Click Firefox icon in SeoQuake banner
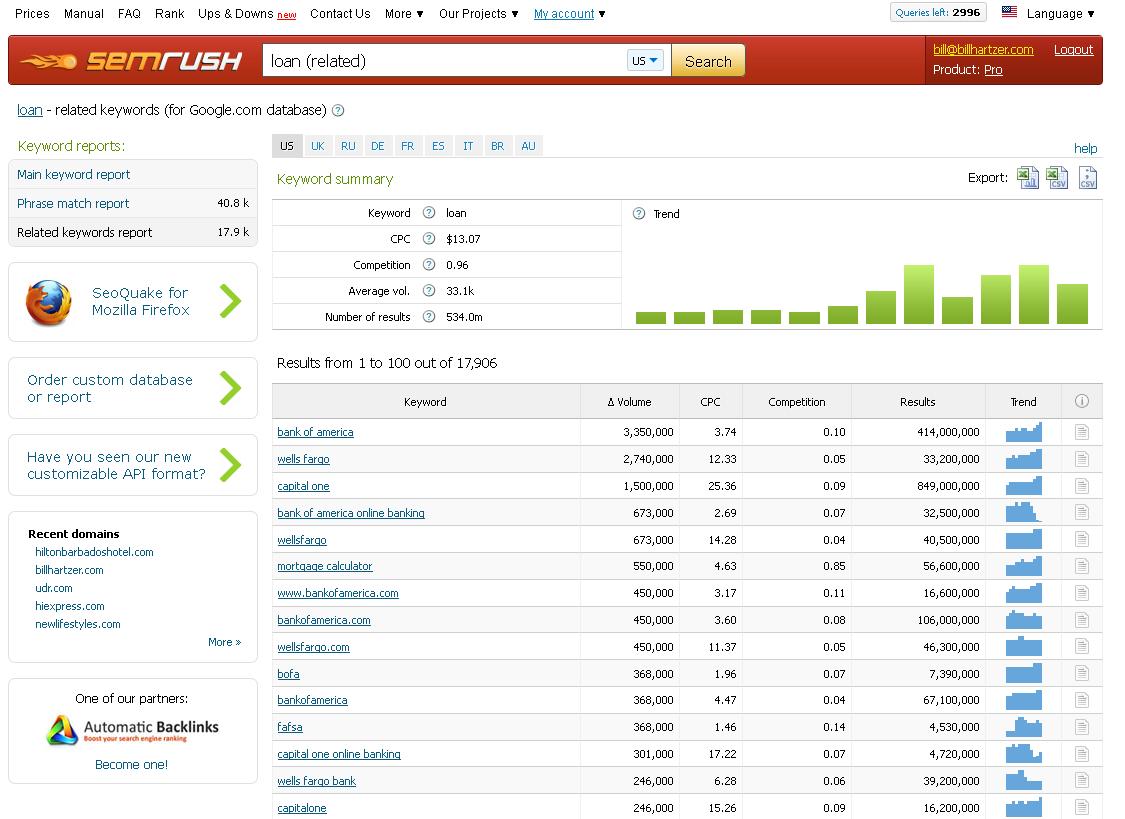The width and height of the screenshot is (1125, 819). click(x=49, y=302)
